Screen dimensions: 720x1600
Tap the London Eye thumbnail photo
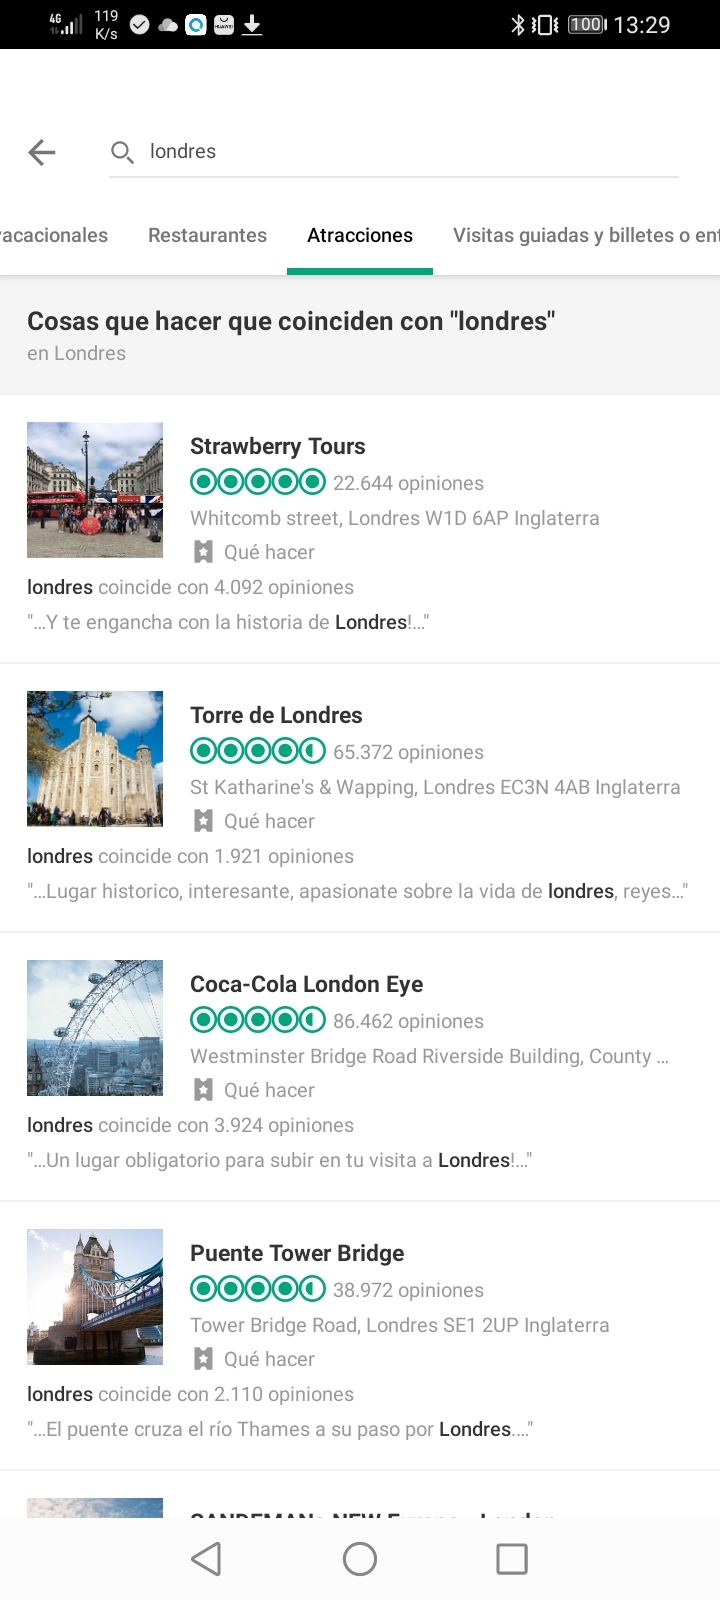point(95,1028)
